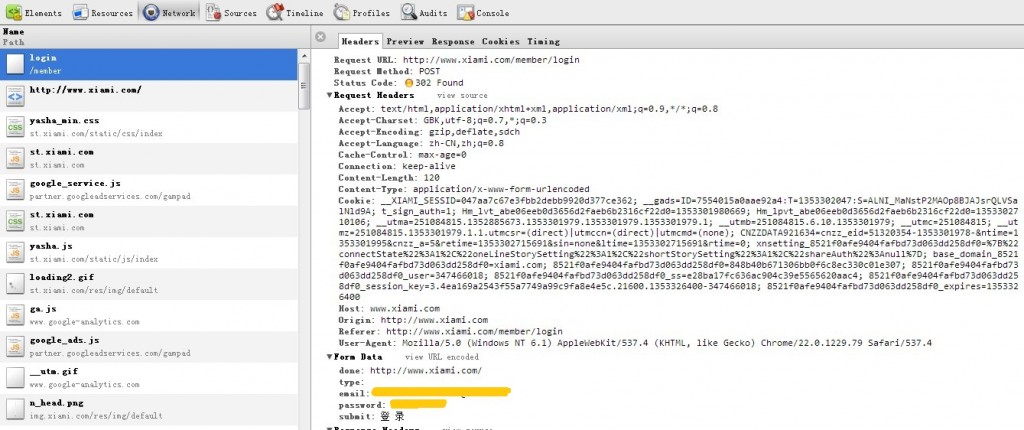Click the n_head.png file icon
This screenshot has height=430, width=1024.
[15, 408]
